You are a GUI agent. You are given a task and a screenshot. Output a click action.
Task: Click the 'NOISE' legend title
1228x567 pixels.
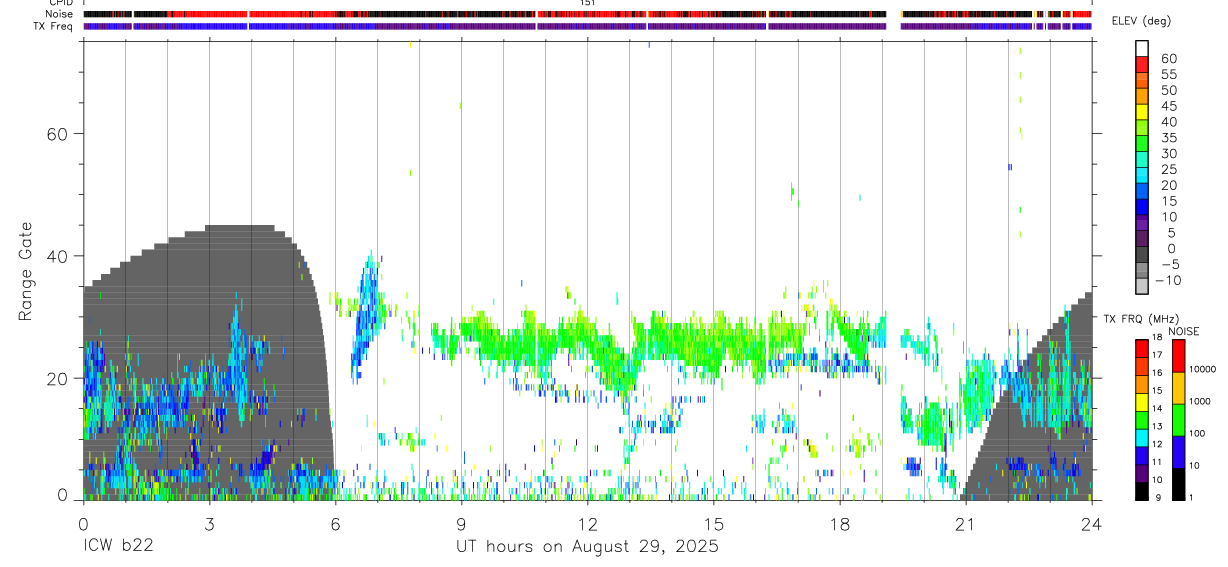click(x=1183, y=332)
